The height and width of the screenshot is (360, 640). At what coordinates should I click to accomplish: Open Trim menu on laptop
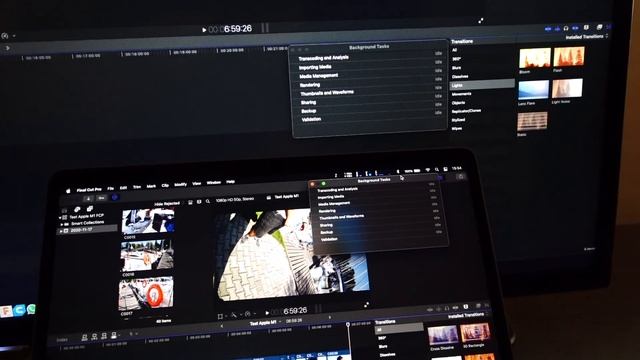click(x=137, y=187)
